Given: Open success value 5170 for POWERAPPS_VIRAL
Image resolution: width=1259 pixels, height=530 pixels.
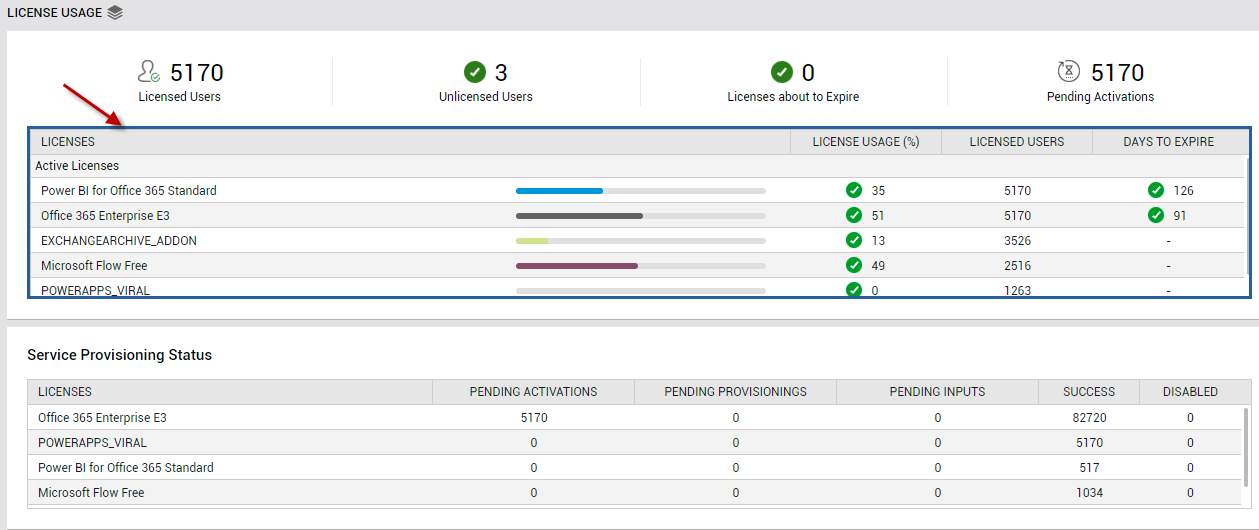Looking at the screenshot, I should pos(1089,442).
